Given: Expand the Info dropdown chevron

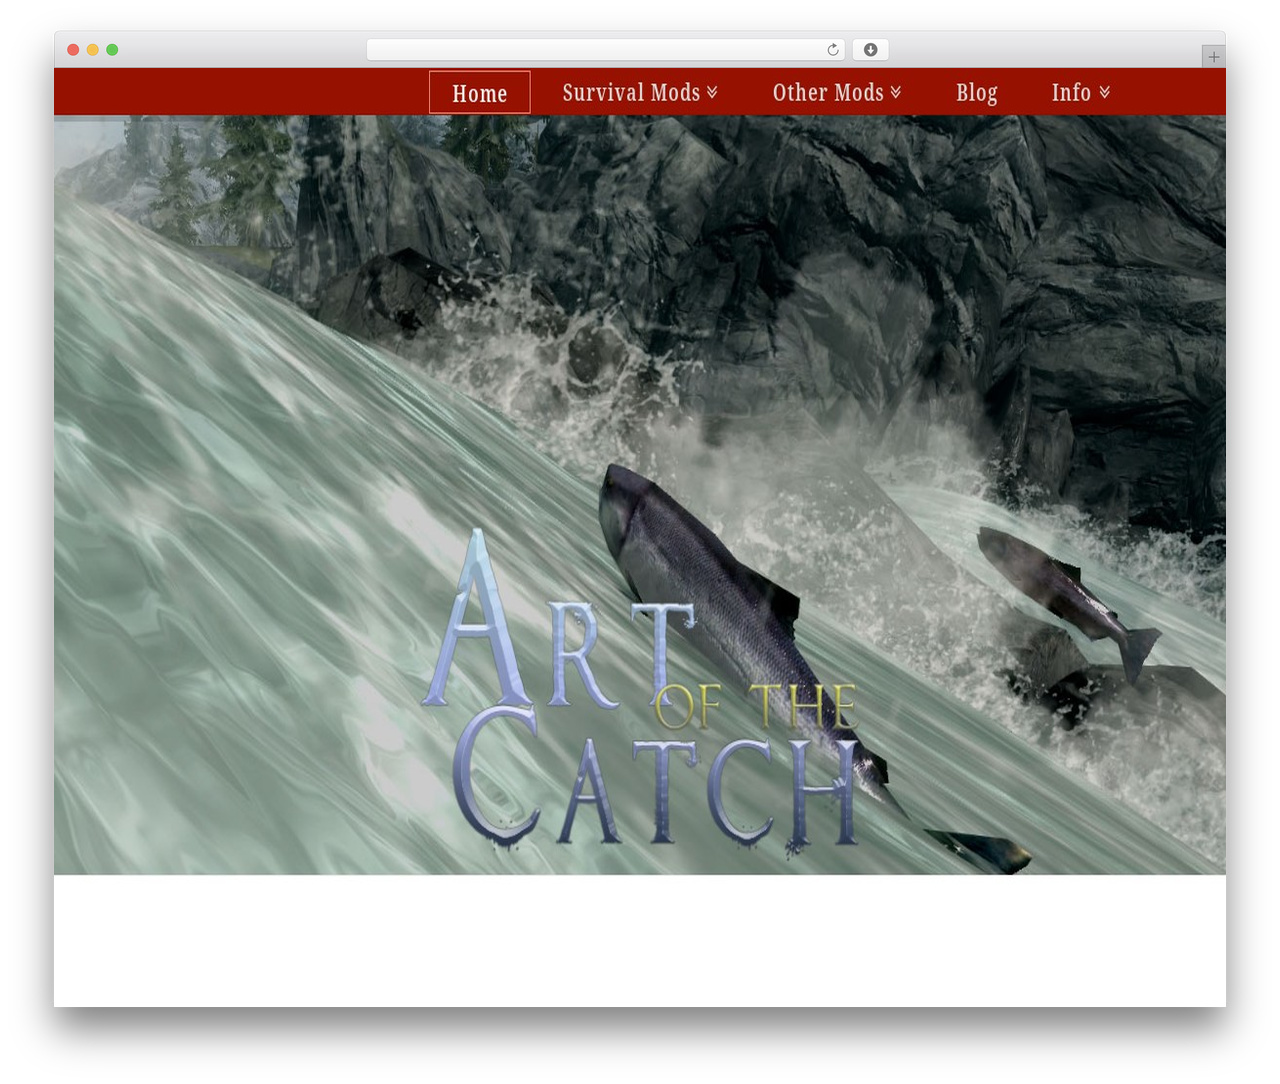Looking at the screenshot, I should 1105,92.
